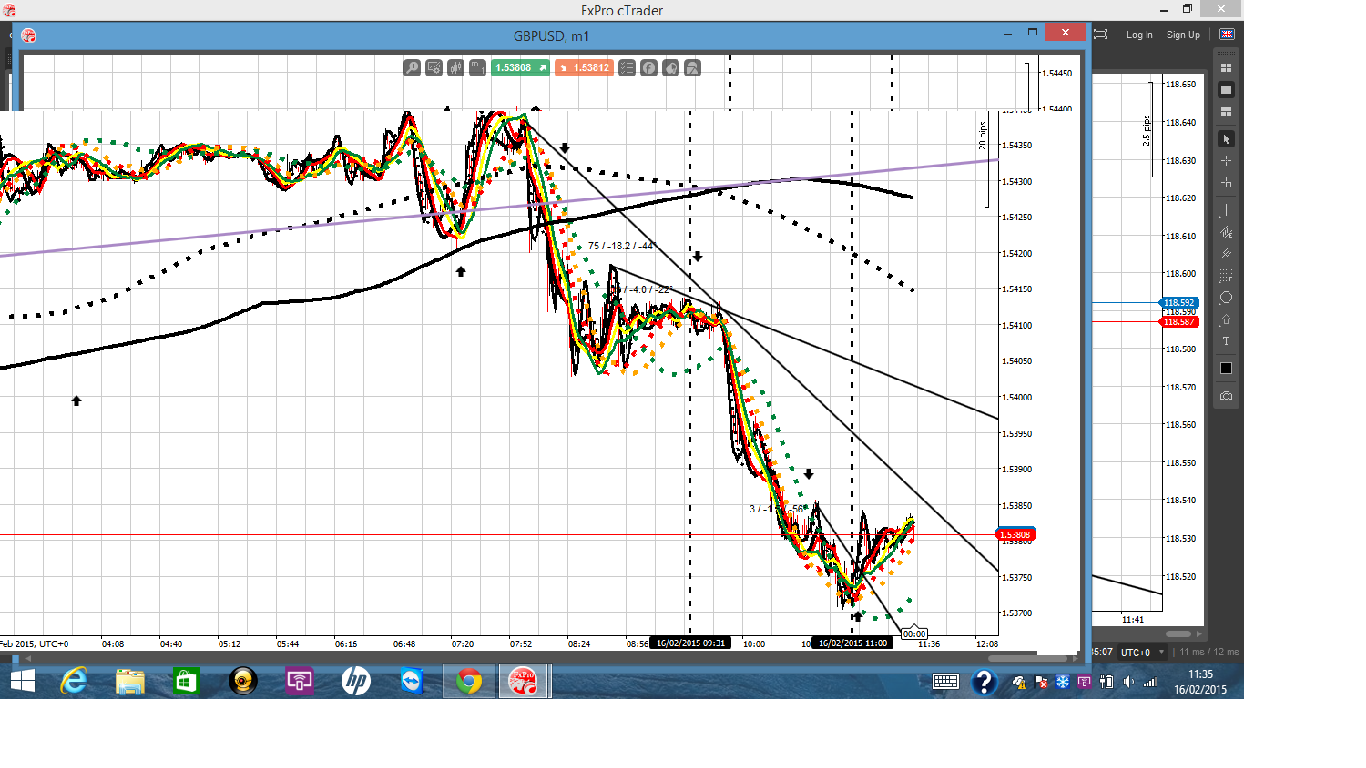The image size is (1366, 768).
Task: Click Sign Up at the top
Action: [1183, 35]
